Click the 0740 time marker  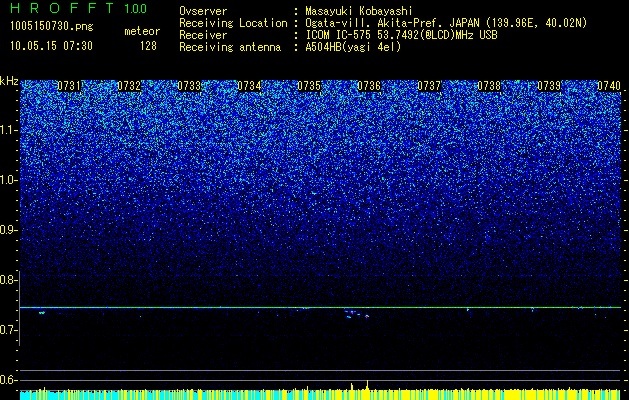tap(609, 86)
